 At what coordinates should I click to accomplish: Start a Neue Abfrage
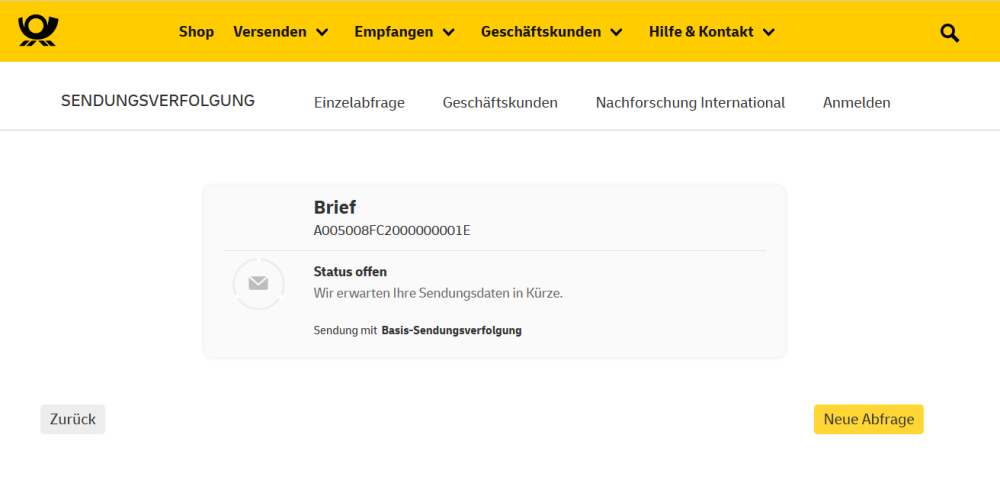868,419
